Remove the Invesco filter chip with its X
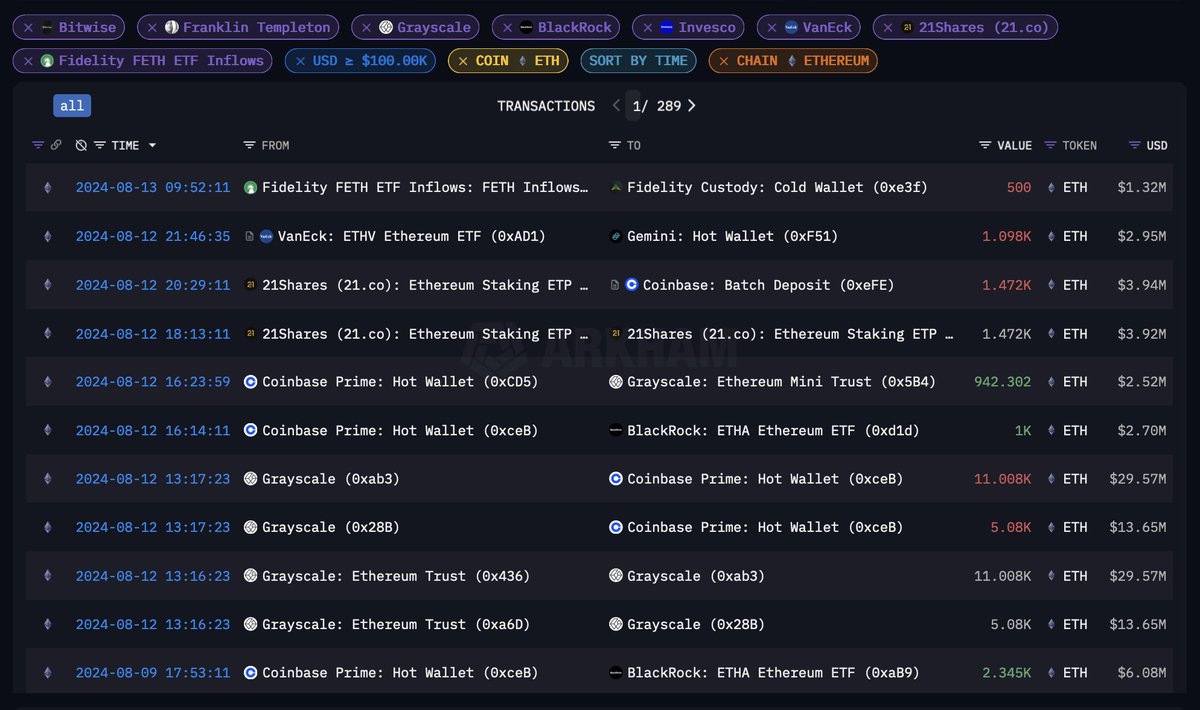The height and width of the screenshot is (710, 1200). tap(647, 28)
